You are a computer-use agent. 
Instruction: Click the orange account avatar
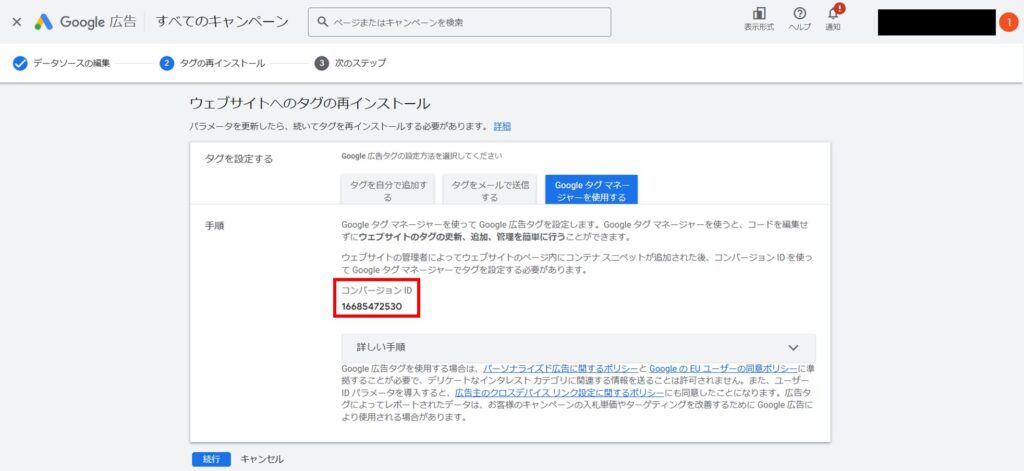1008,22
